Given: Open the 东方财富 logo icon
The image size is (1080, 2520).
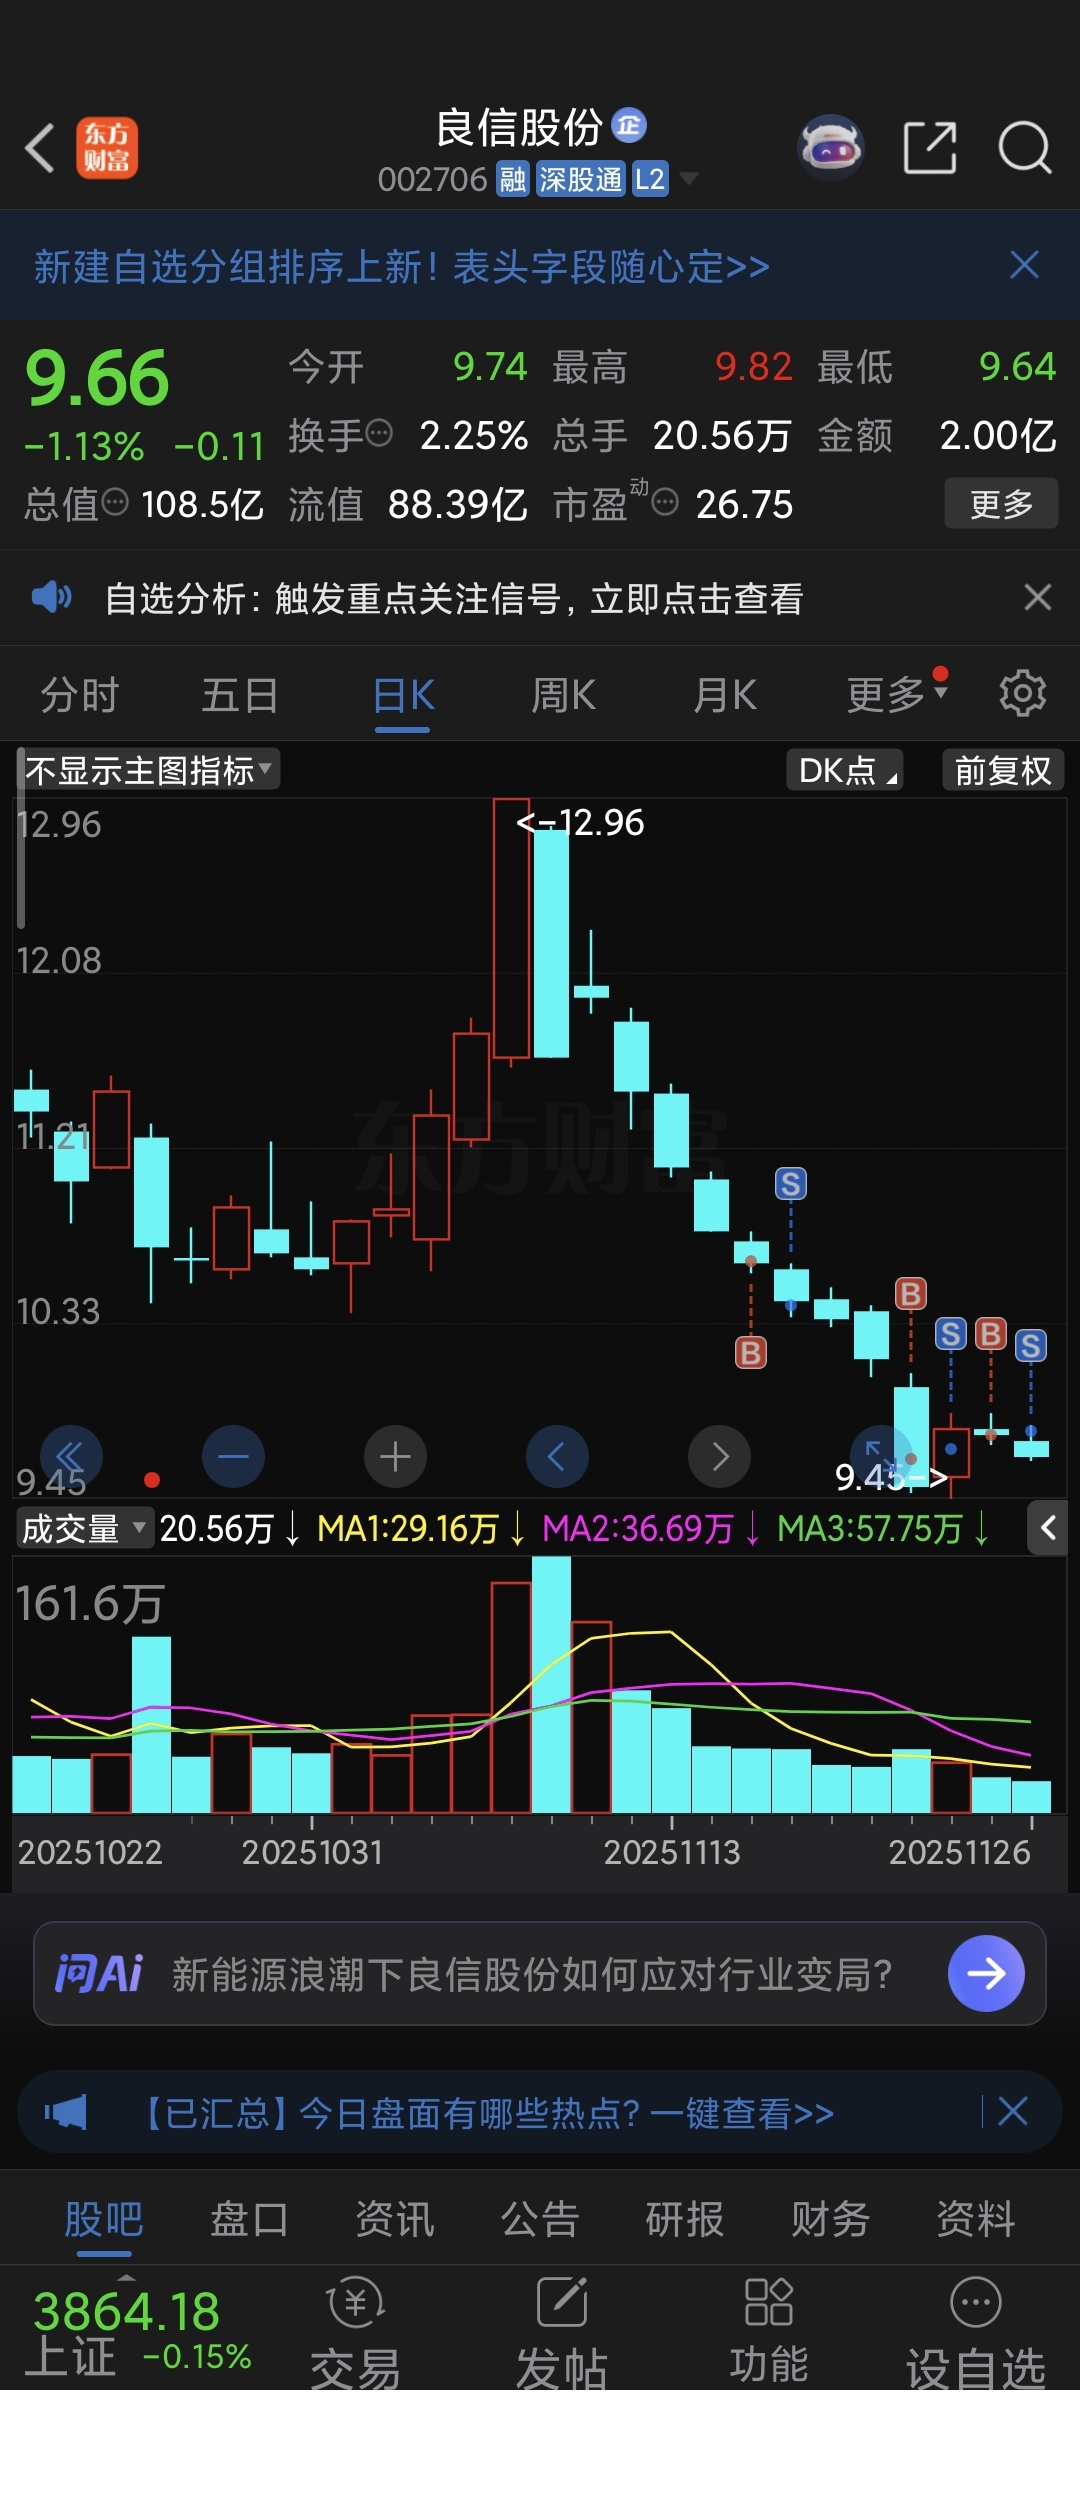Looking at the screenshot, I should coord(107,148).
